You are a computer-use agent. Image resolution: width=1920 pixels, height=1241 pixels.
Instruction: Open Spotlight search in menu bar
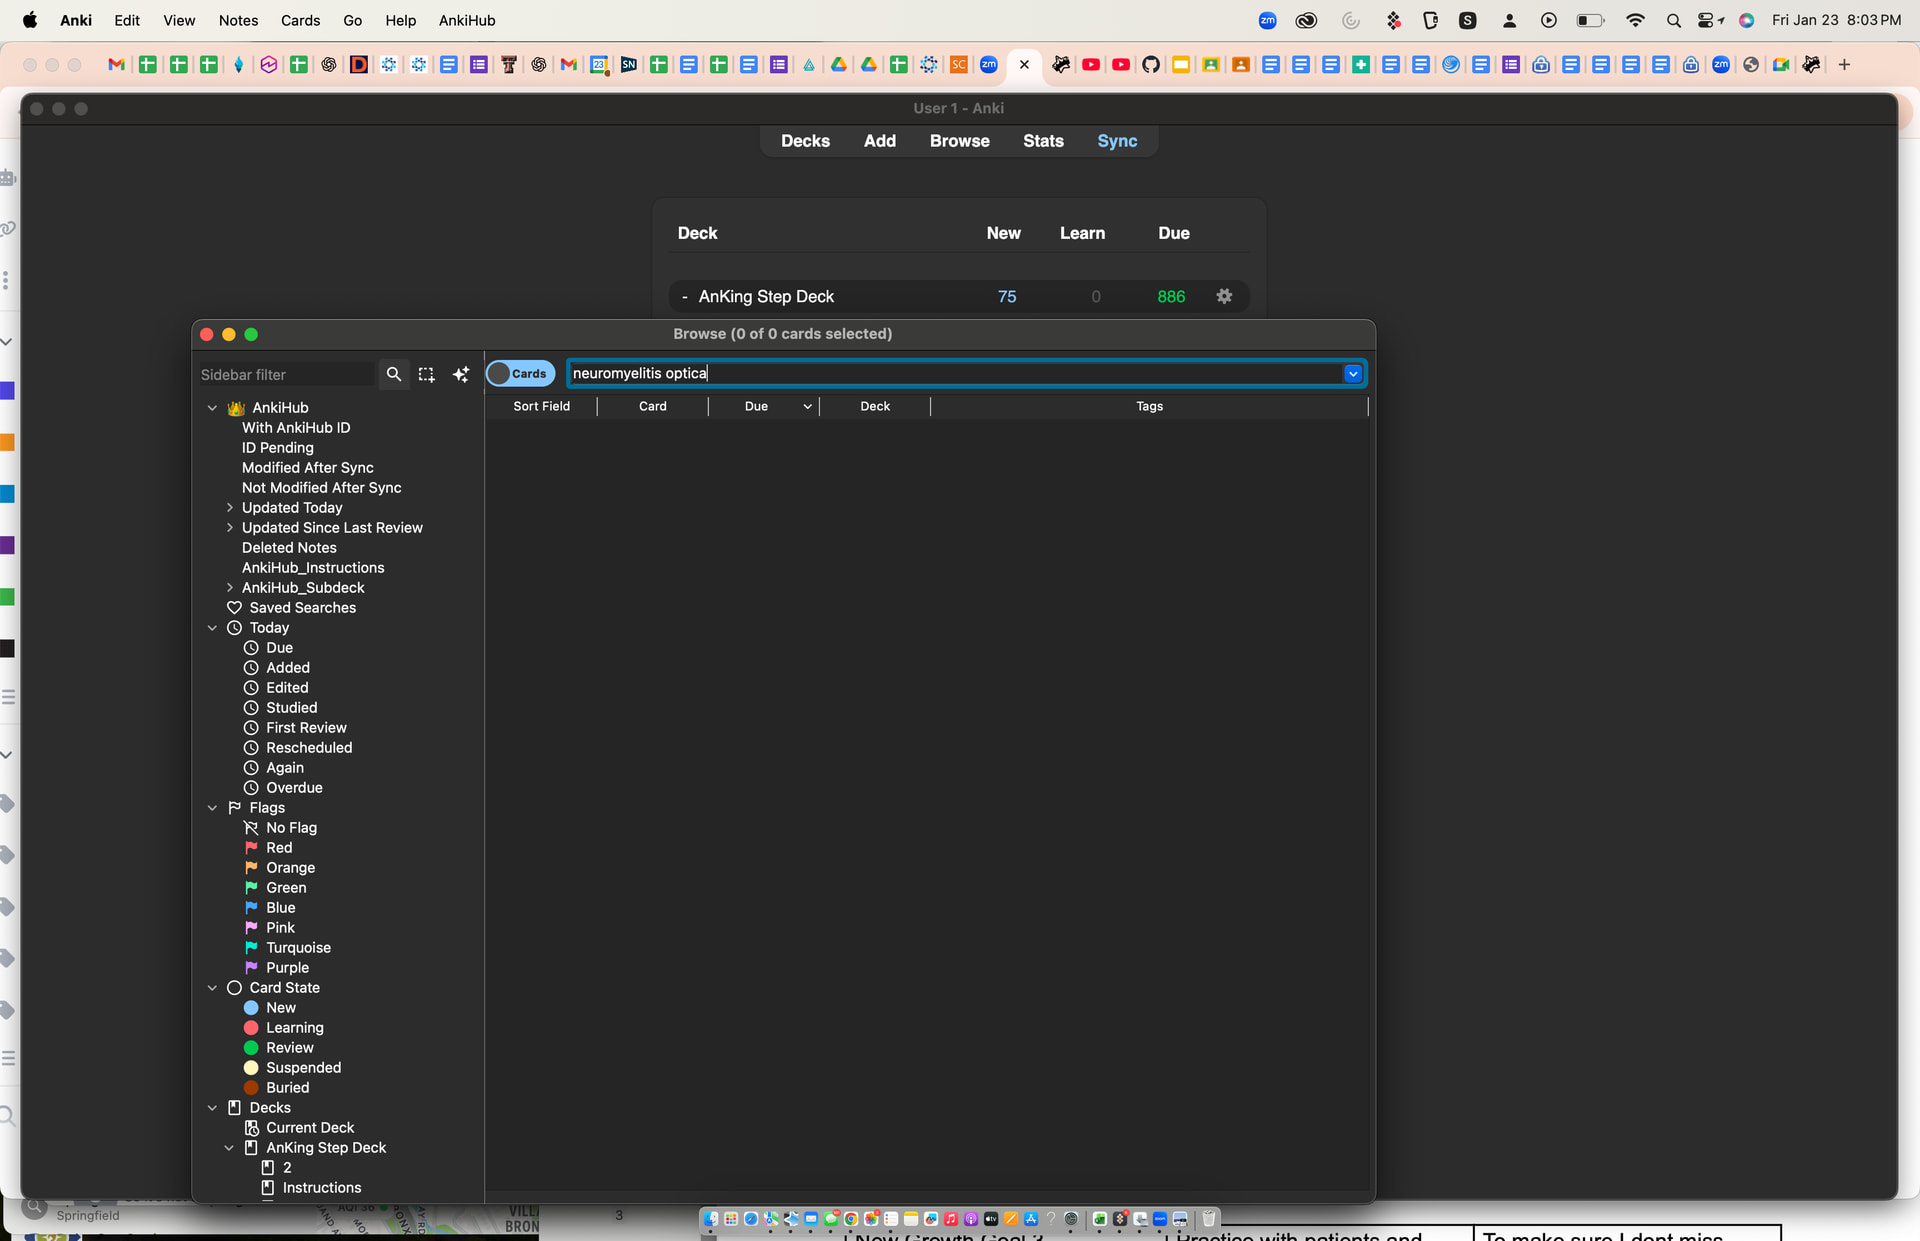[x=1673, y=20]
